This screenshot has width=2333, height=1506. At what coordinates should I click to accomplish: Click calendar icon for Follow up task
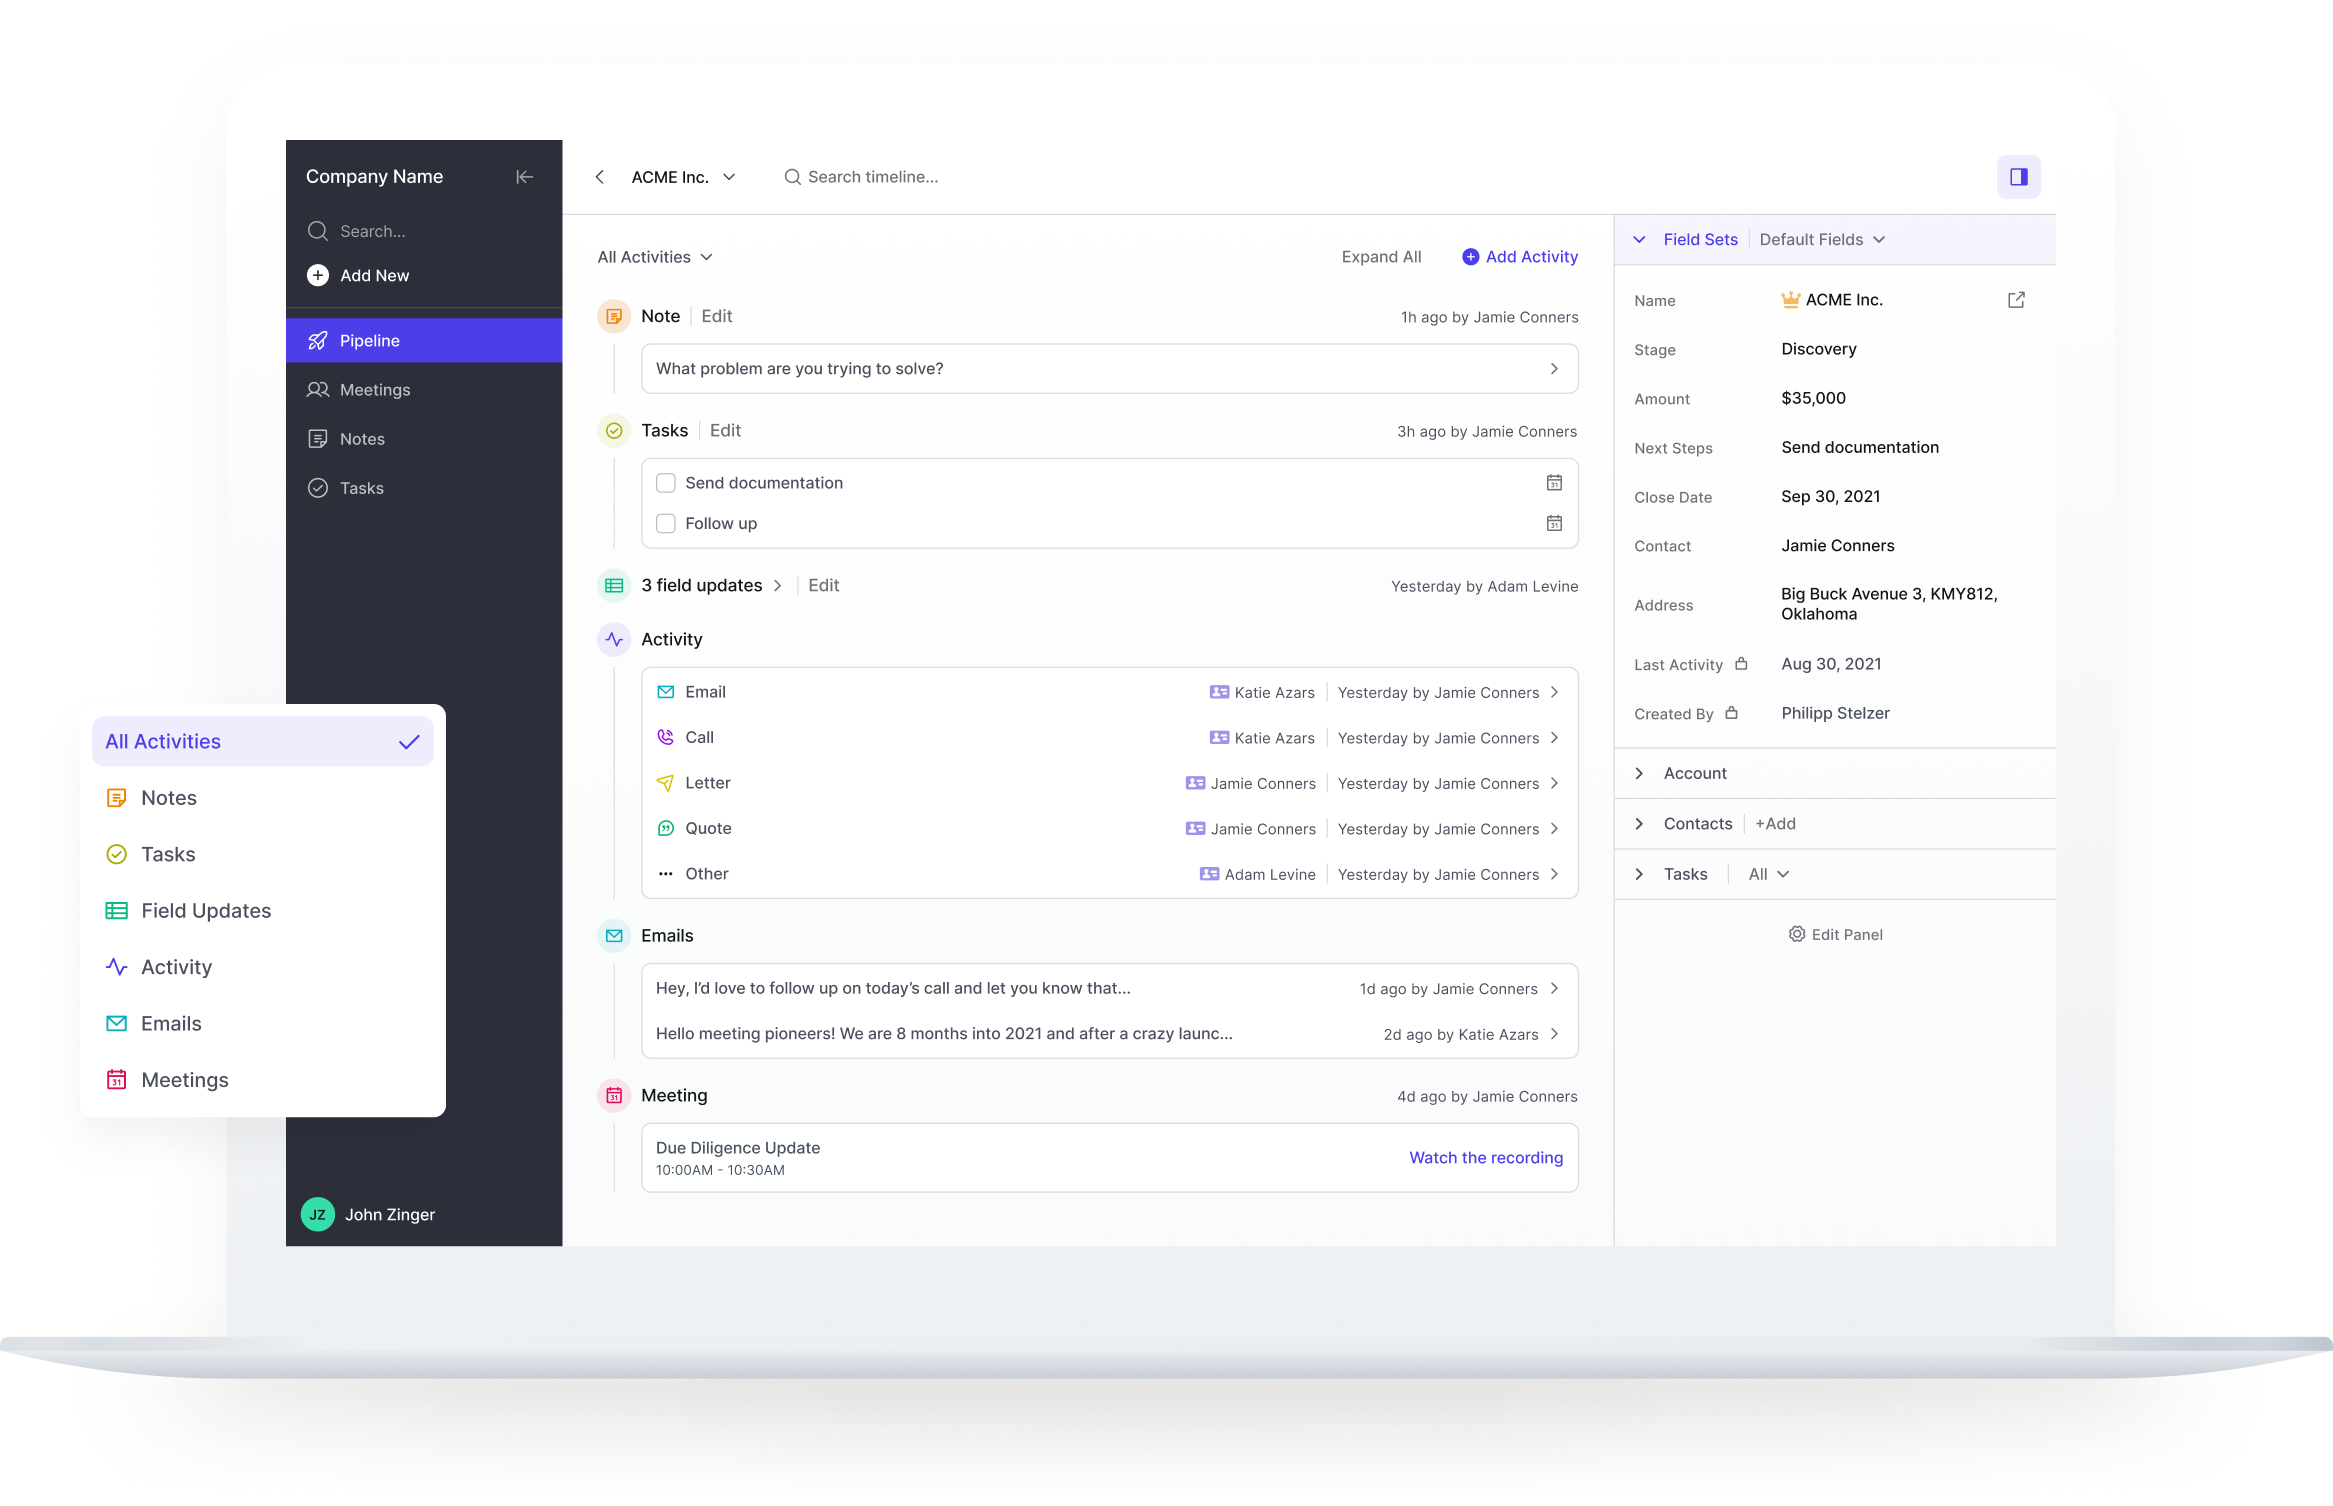(1554, 523)
